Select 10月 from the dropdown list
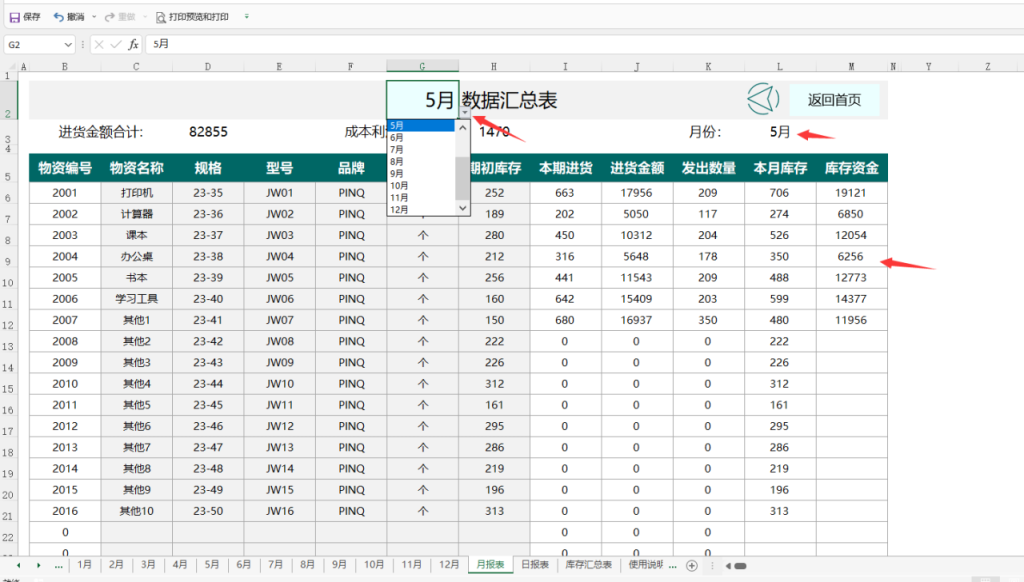 coord(421,186)
